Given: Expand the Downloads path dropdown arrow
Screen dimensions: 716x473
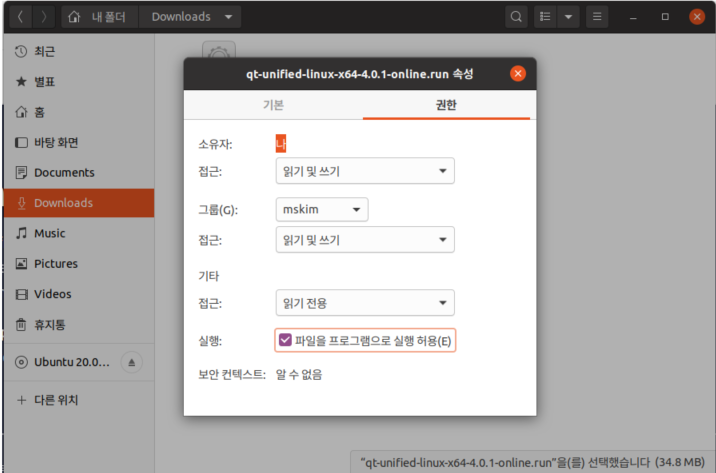Looking at the screenshot, I should pos(228,17).
